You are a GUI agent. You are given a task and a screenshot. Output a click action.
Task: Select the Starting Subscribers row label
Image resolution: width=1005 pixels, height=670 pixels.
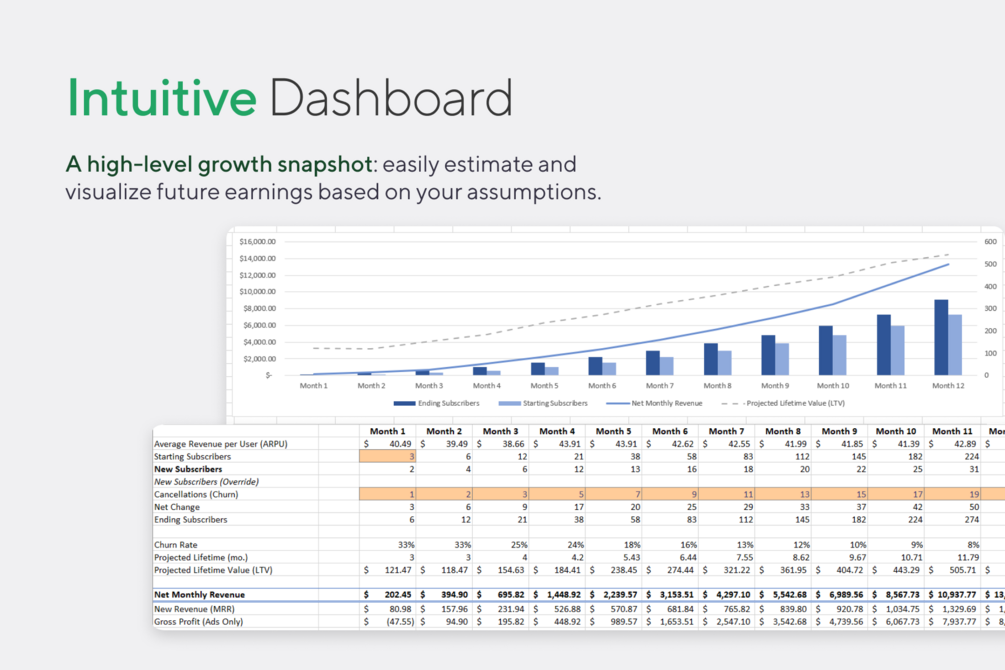click(192, 456)
